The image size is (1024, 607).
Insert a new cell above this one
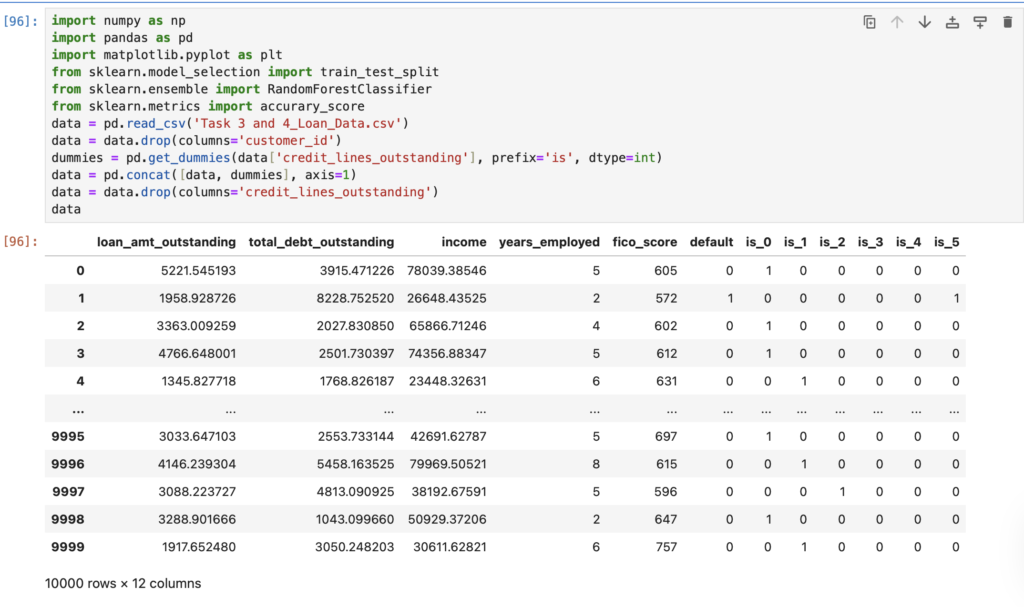tap(952, 22)
